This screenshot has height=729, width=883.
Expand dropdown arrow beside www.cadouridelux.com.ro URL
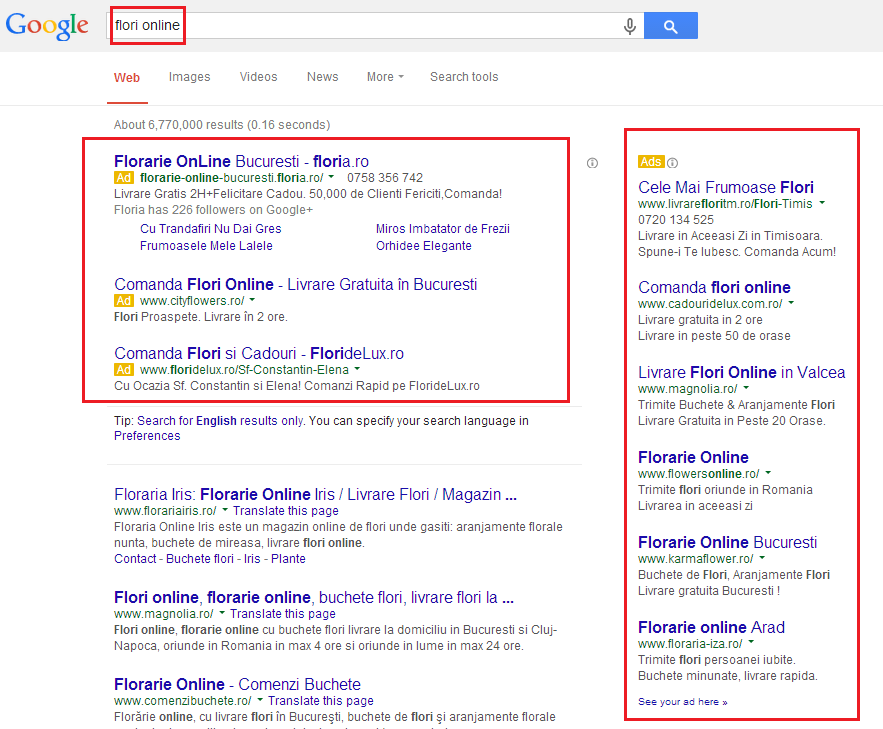(x=791, y=303)
